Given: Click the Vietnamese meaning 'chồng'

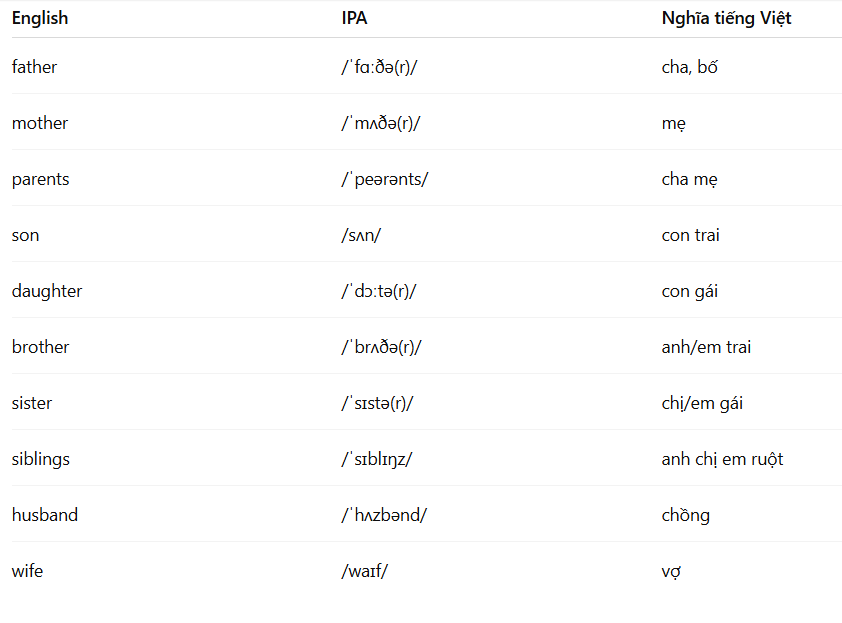Looking at the screenshot, I should tap(686, 515).
